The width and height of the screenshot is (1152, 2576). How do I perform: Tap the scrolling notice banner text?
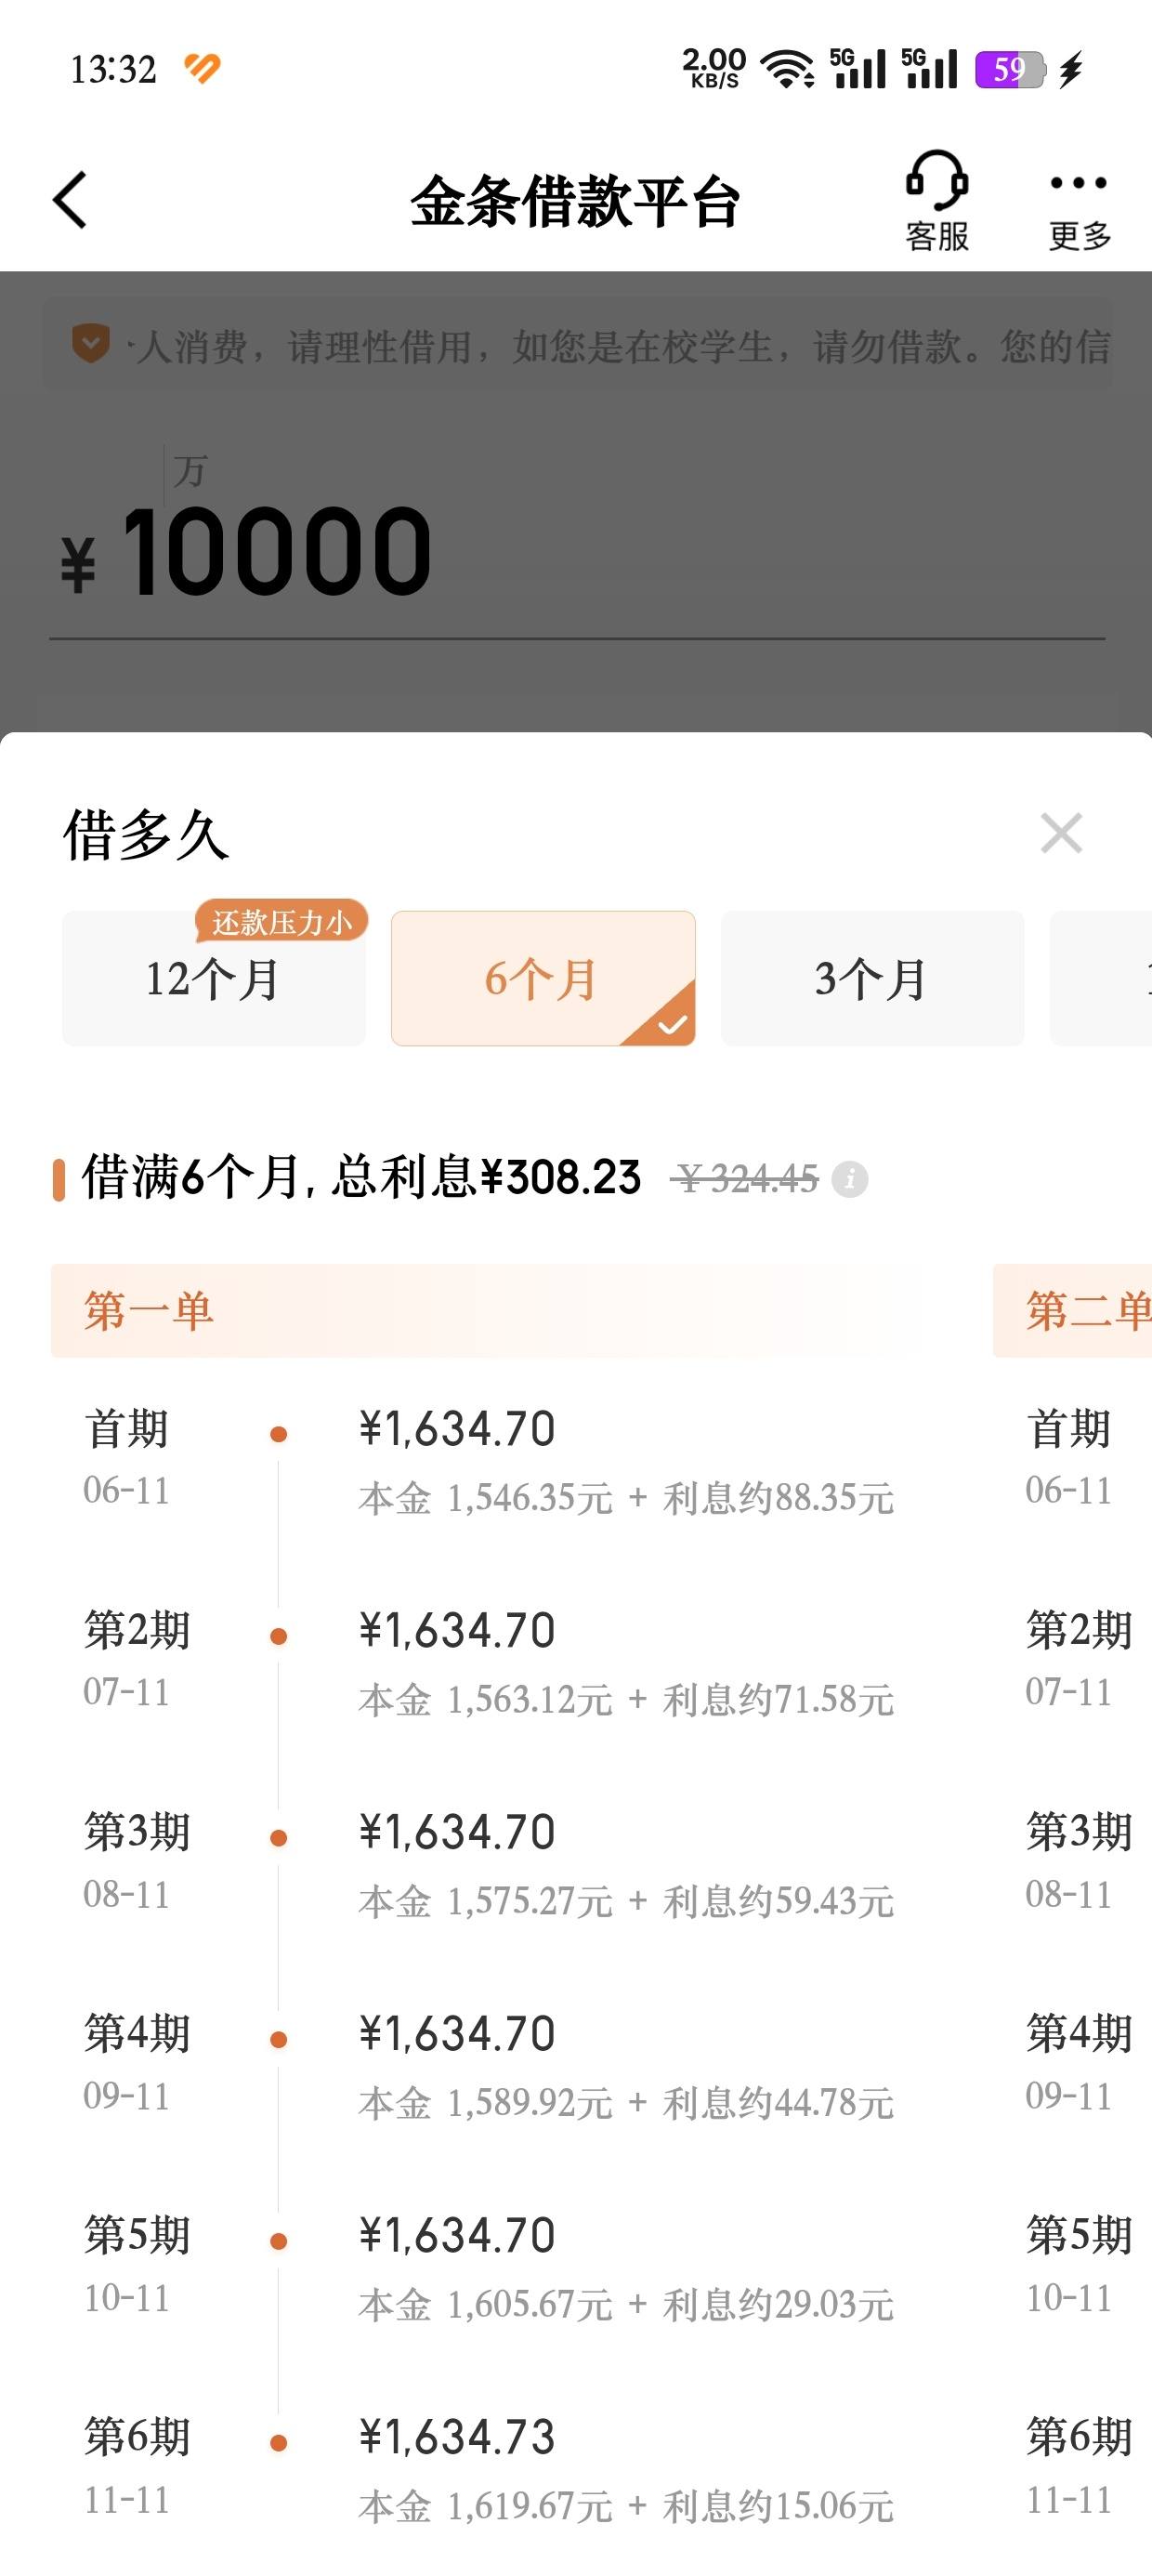(x=620, y=346)
